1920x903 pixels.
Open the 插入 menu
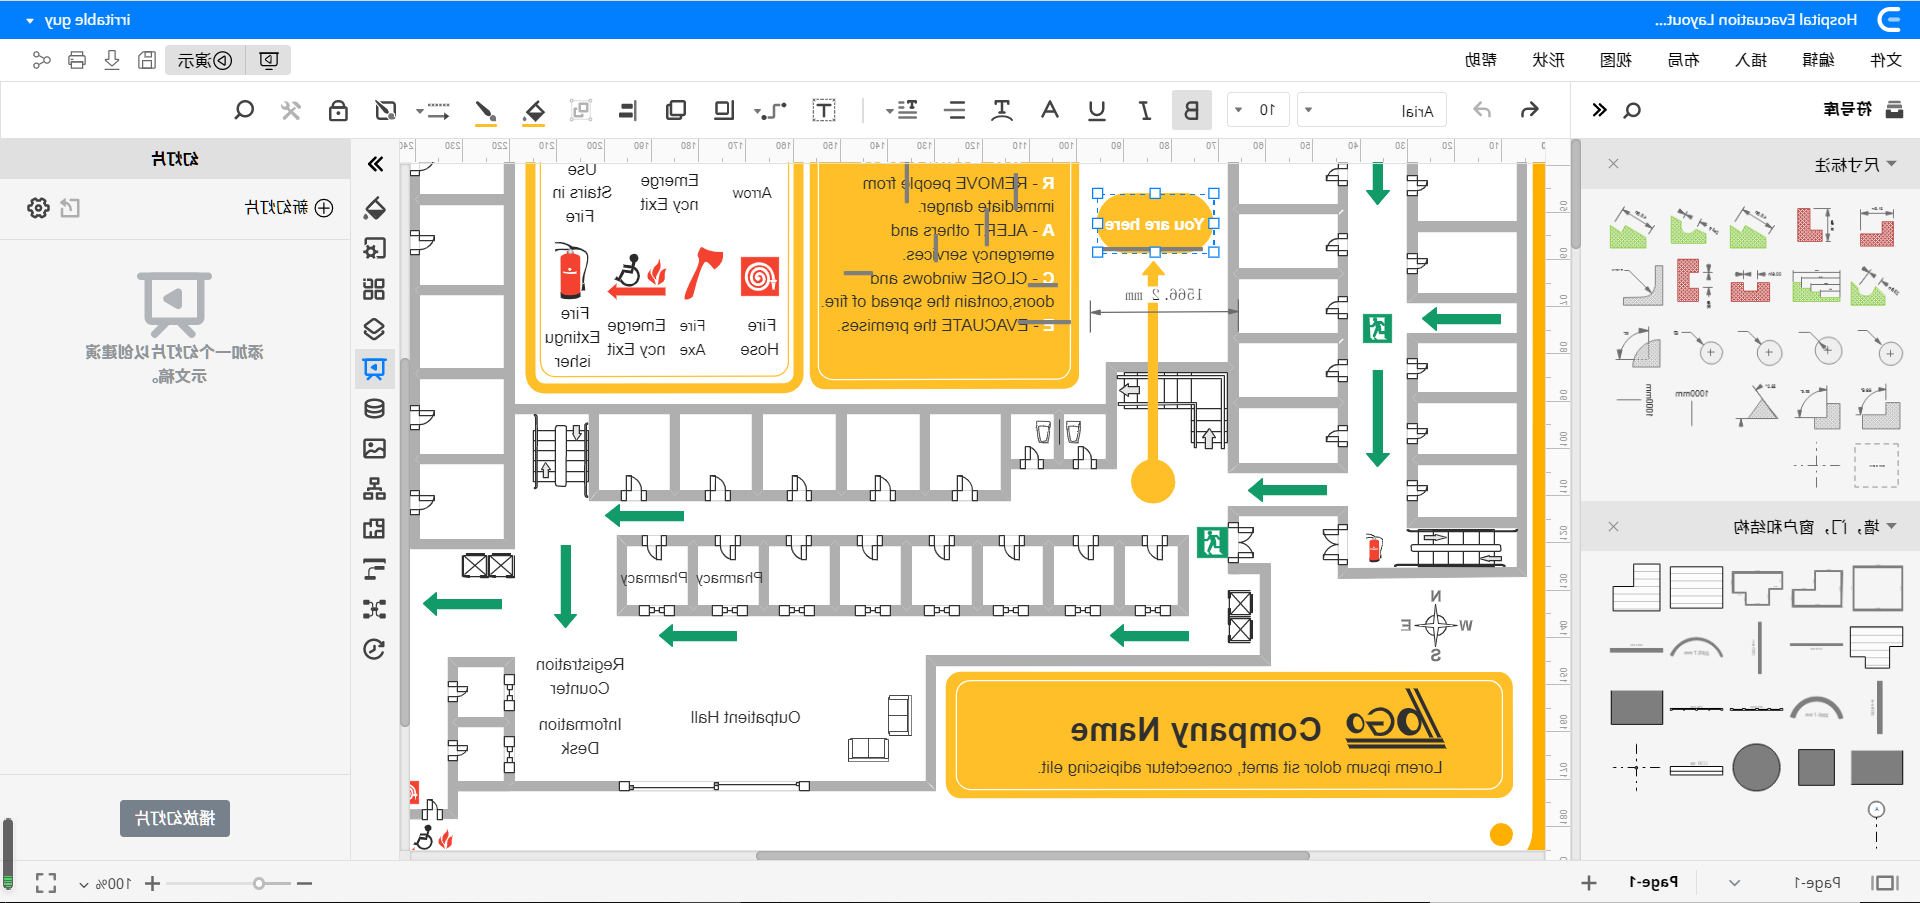pyautogui.click(x=1751, y=60)
